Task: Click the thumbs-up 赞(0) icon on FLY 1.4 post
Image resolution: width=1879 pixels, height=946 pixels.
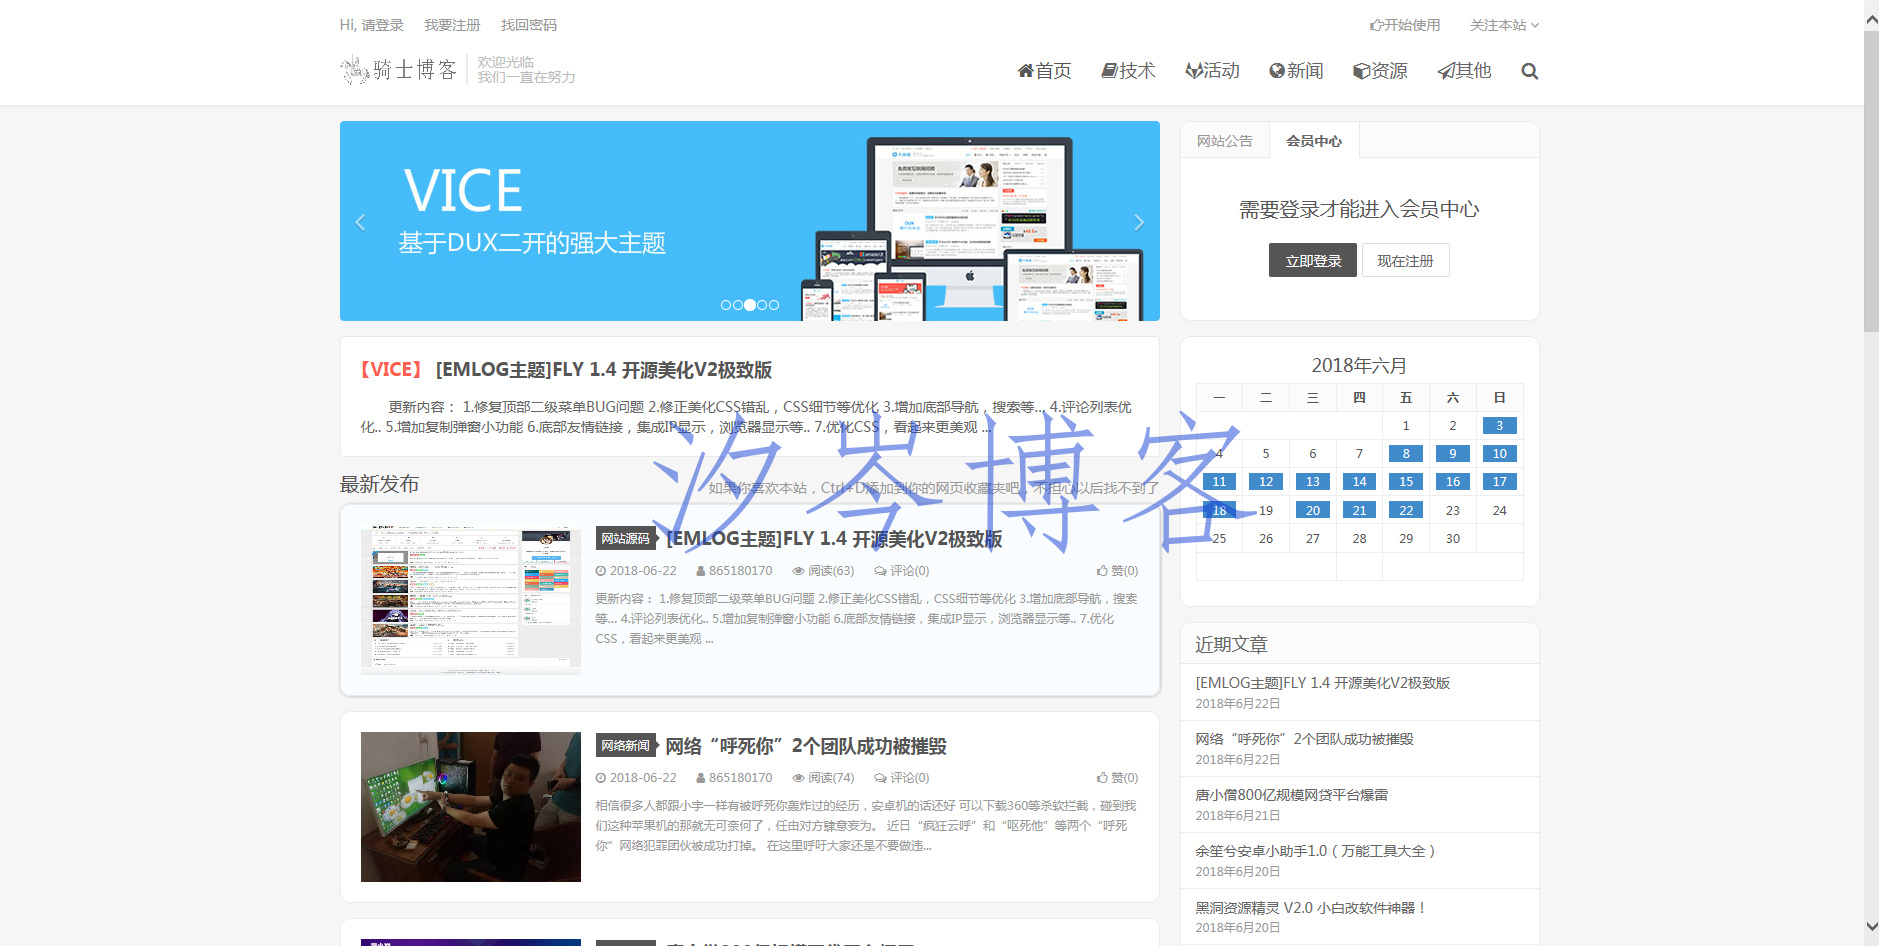Action: click(1102, 571)
